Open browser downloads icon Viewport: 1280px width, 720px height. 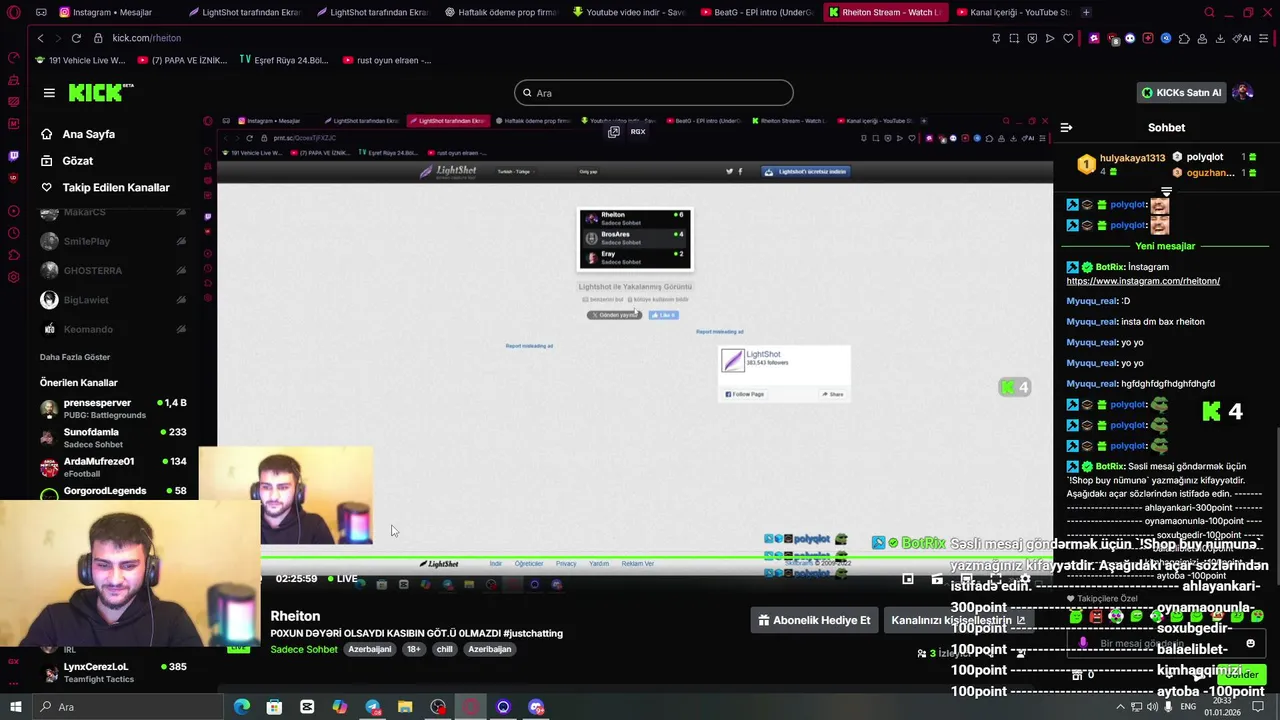1219,38
